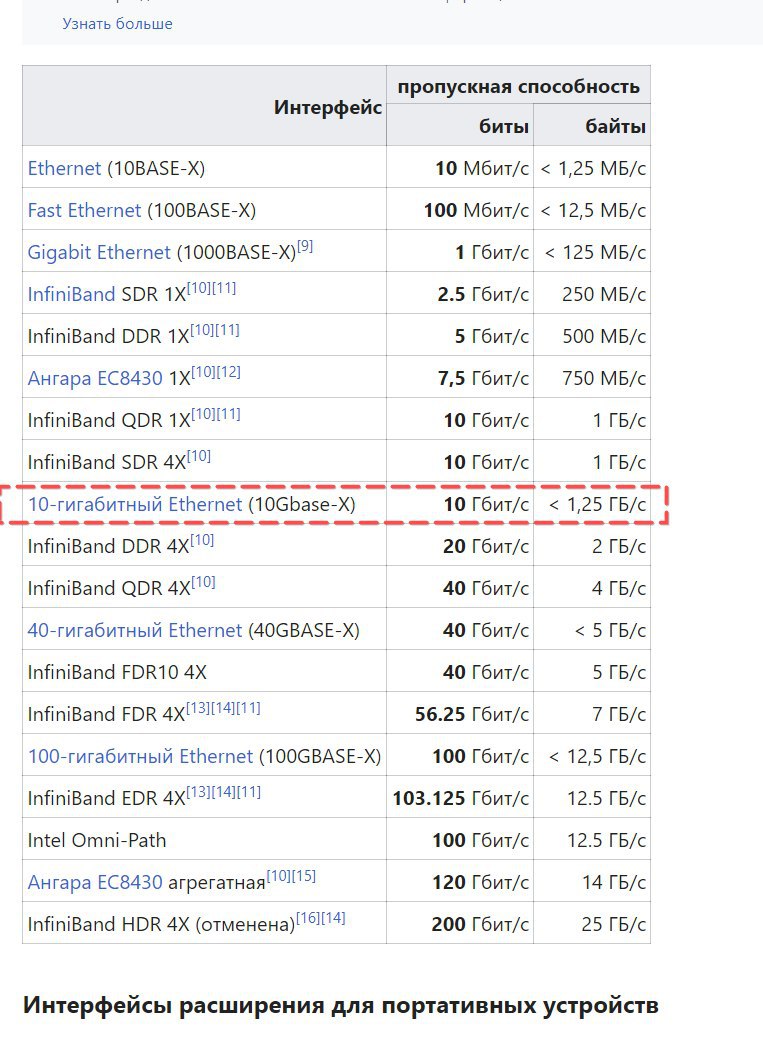Select the < 1,25 ГБ/с cell
Viewport: 763px width, 1049px height.
(592, 504)
